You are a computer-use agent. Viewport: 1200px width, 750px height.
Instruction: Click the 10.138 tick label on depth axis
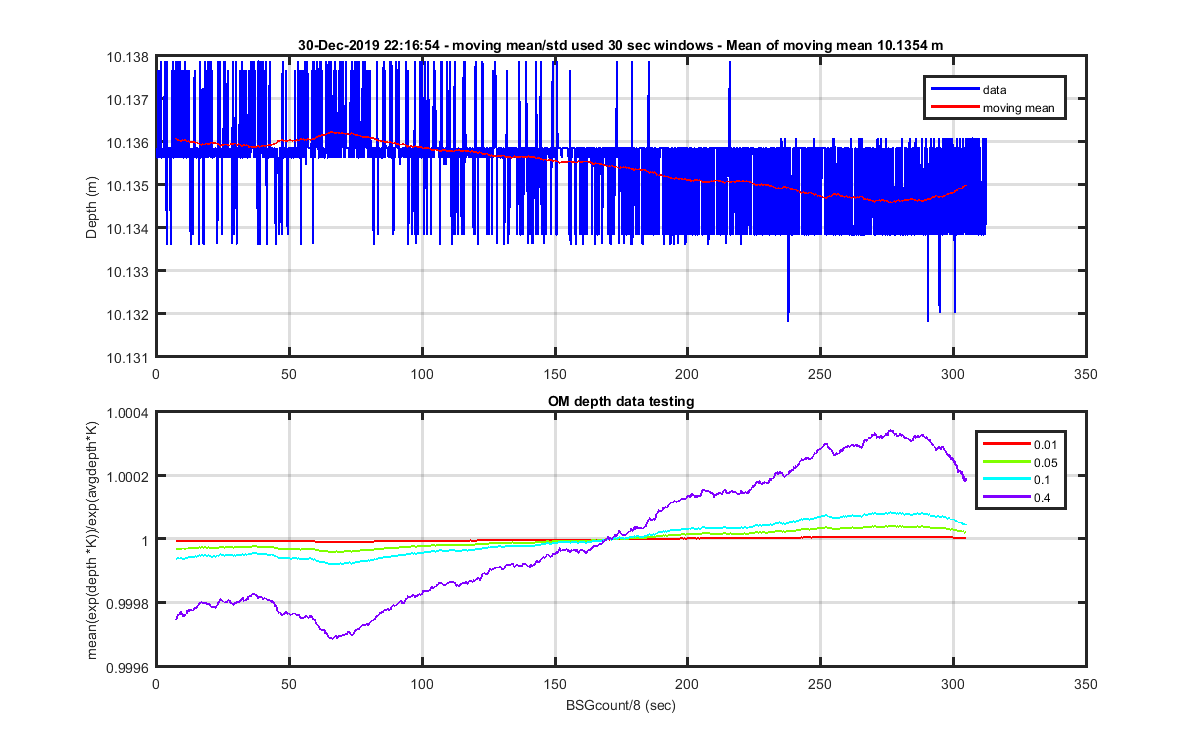(129, 57)
